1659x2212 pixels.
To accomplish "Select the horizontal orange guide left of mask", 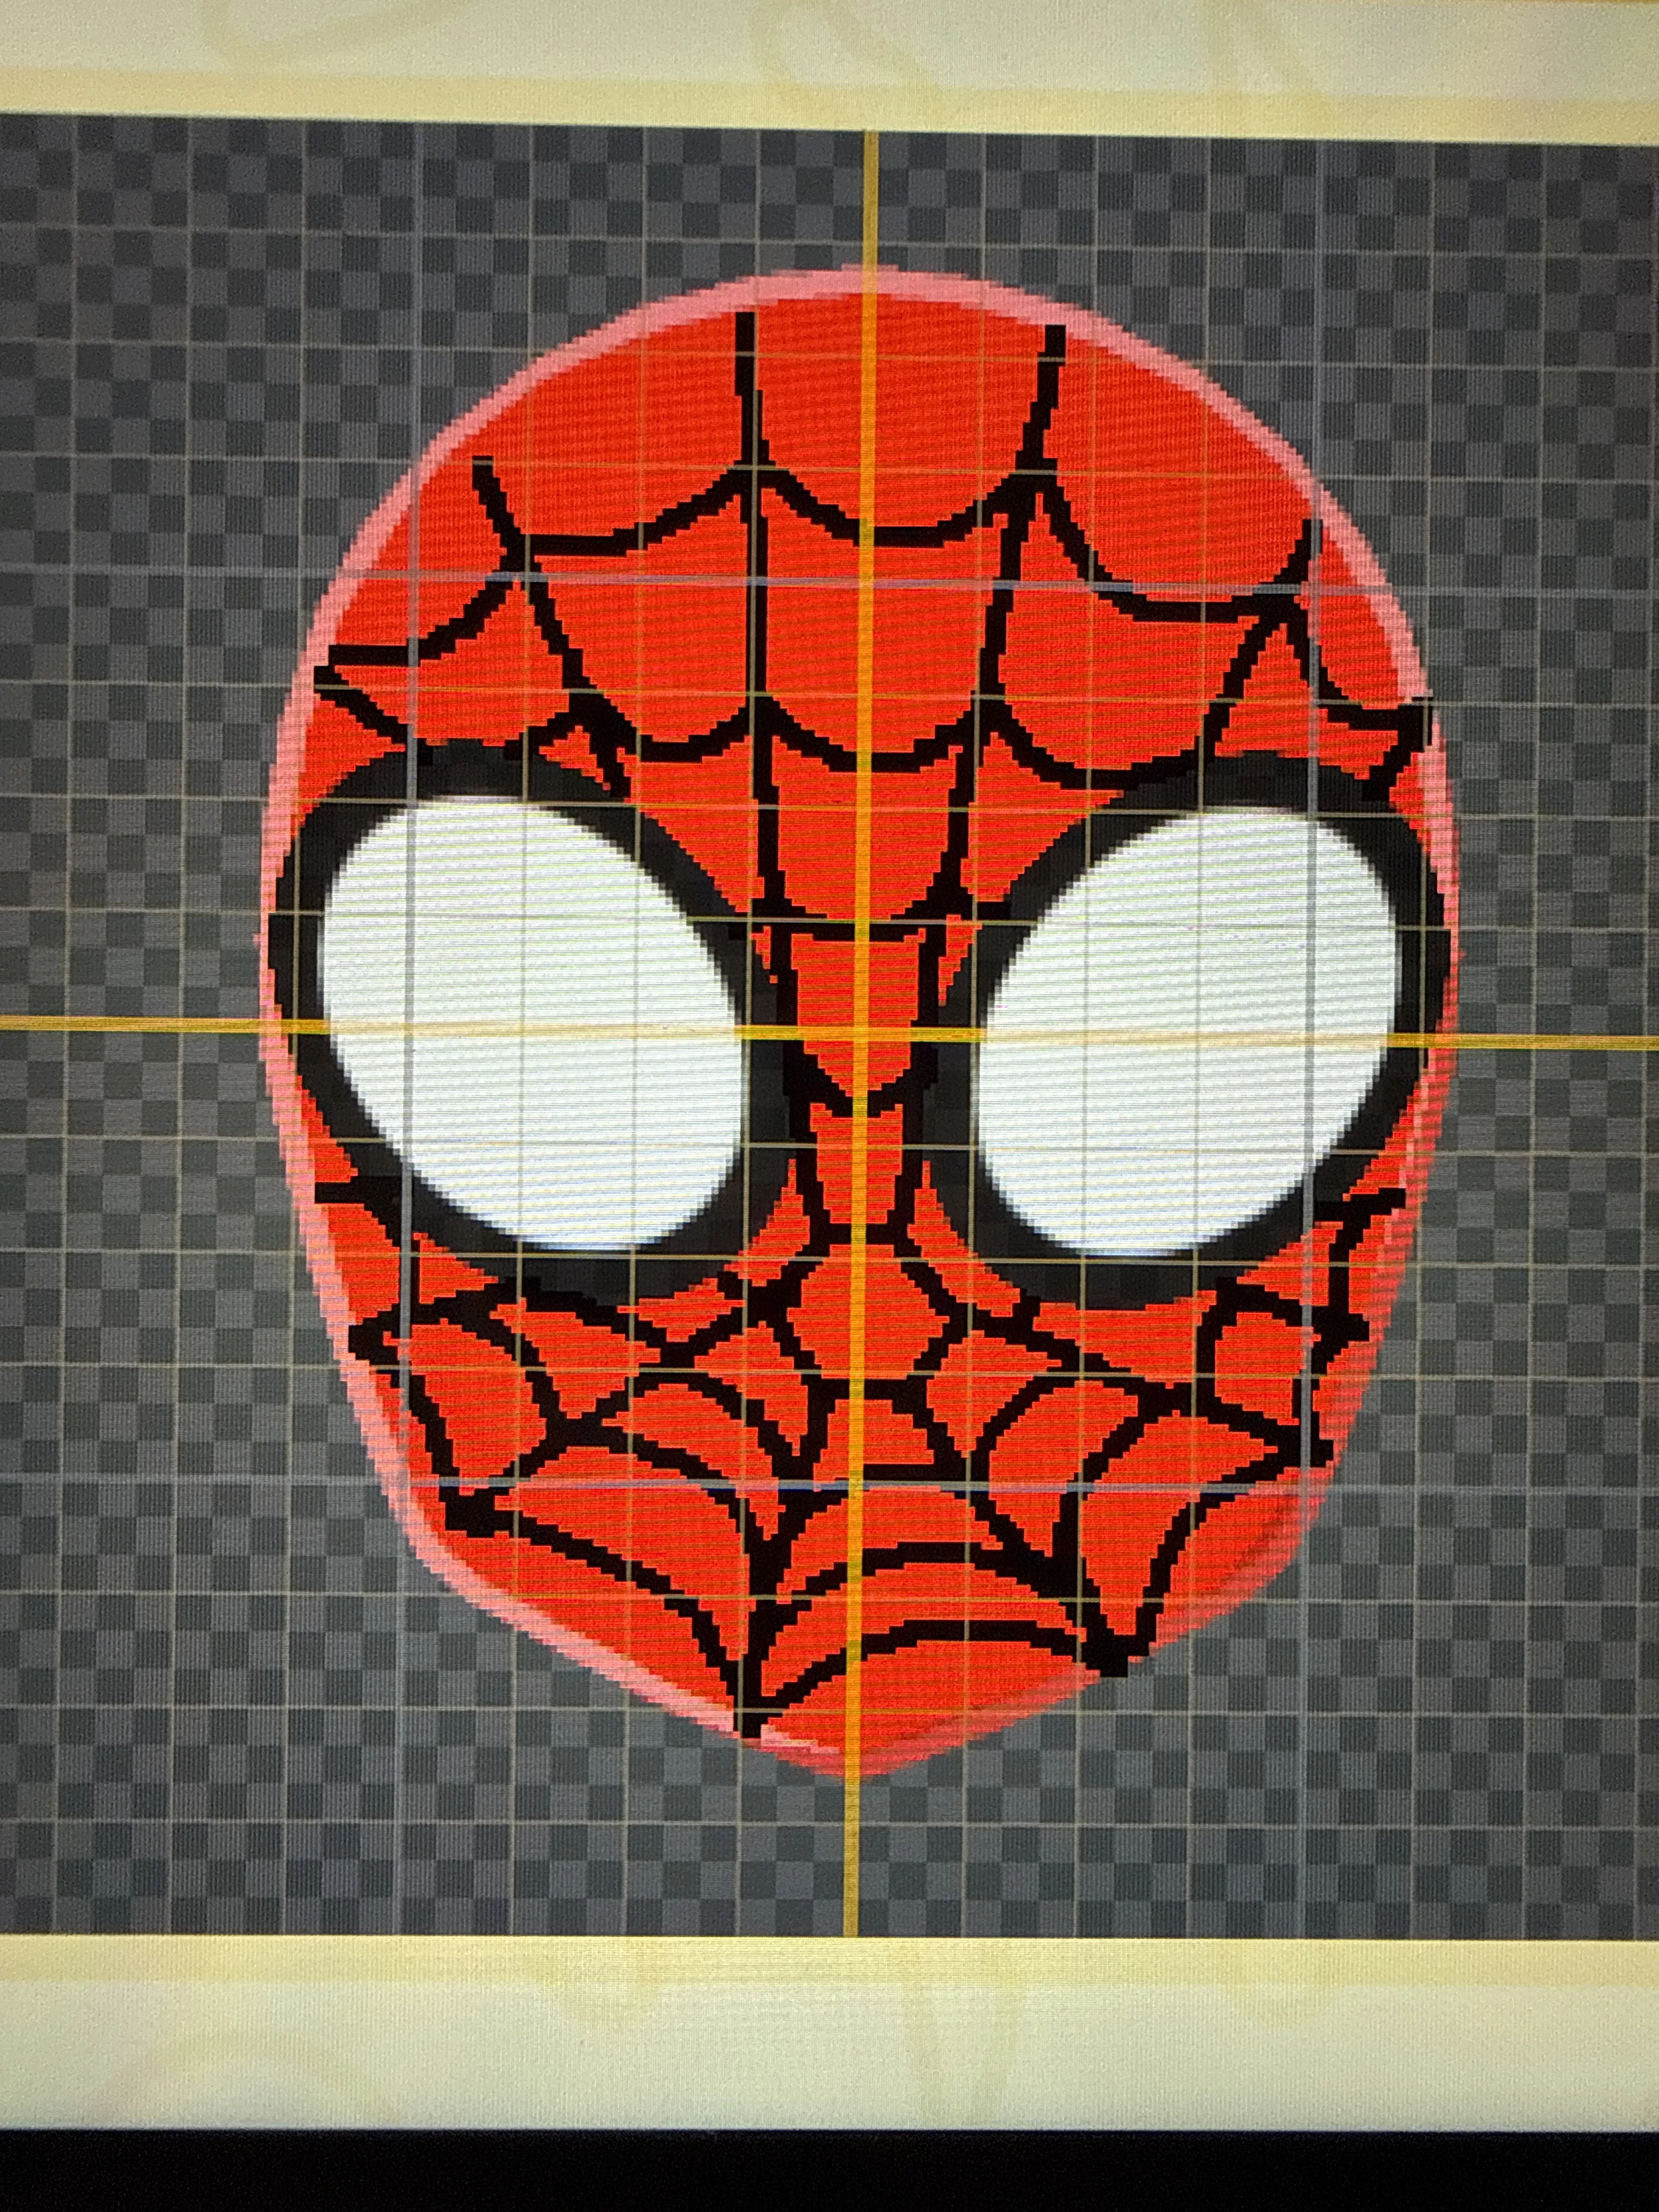I will 130,1021.
